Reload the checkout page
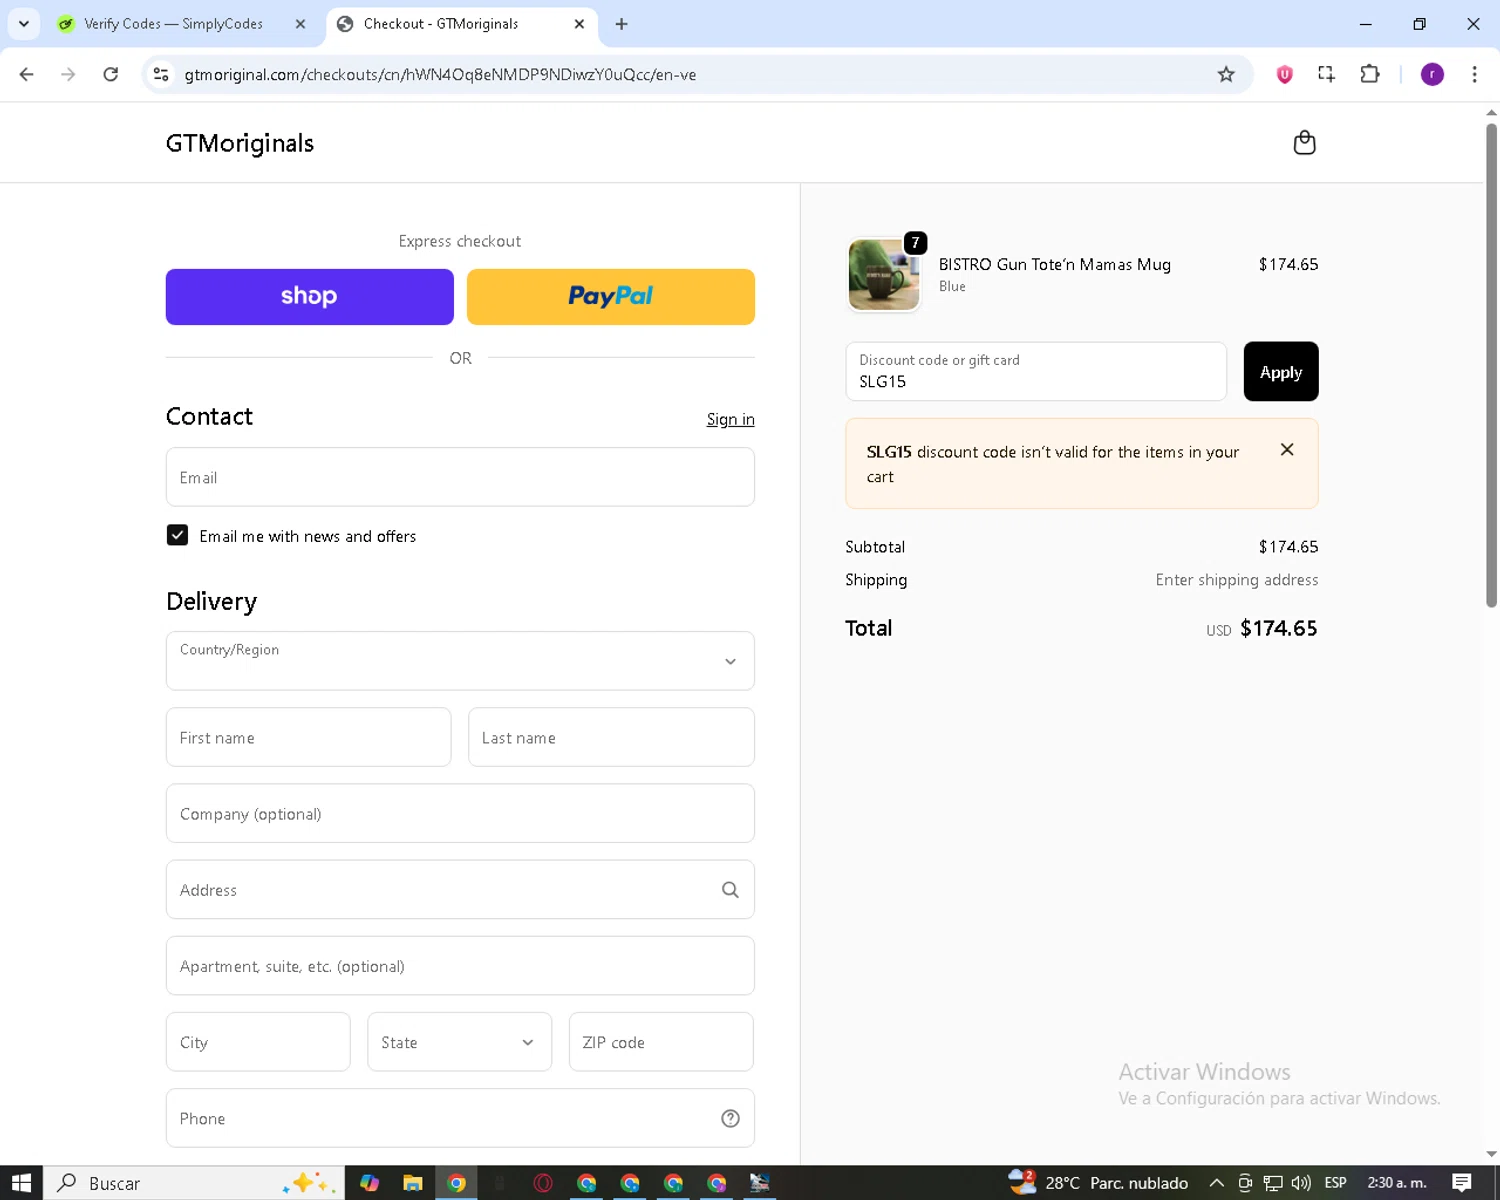1500x1200 pixels. point(111,74)
